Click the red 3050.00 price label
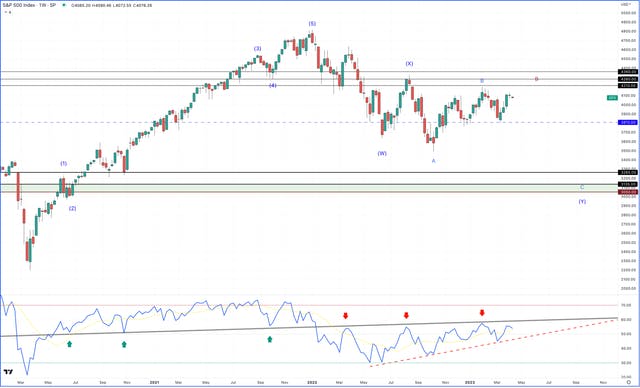This screenshot has width=640, height=388. click(628, 192)
